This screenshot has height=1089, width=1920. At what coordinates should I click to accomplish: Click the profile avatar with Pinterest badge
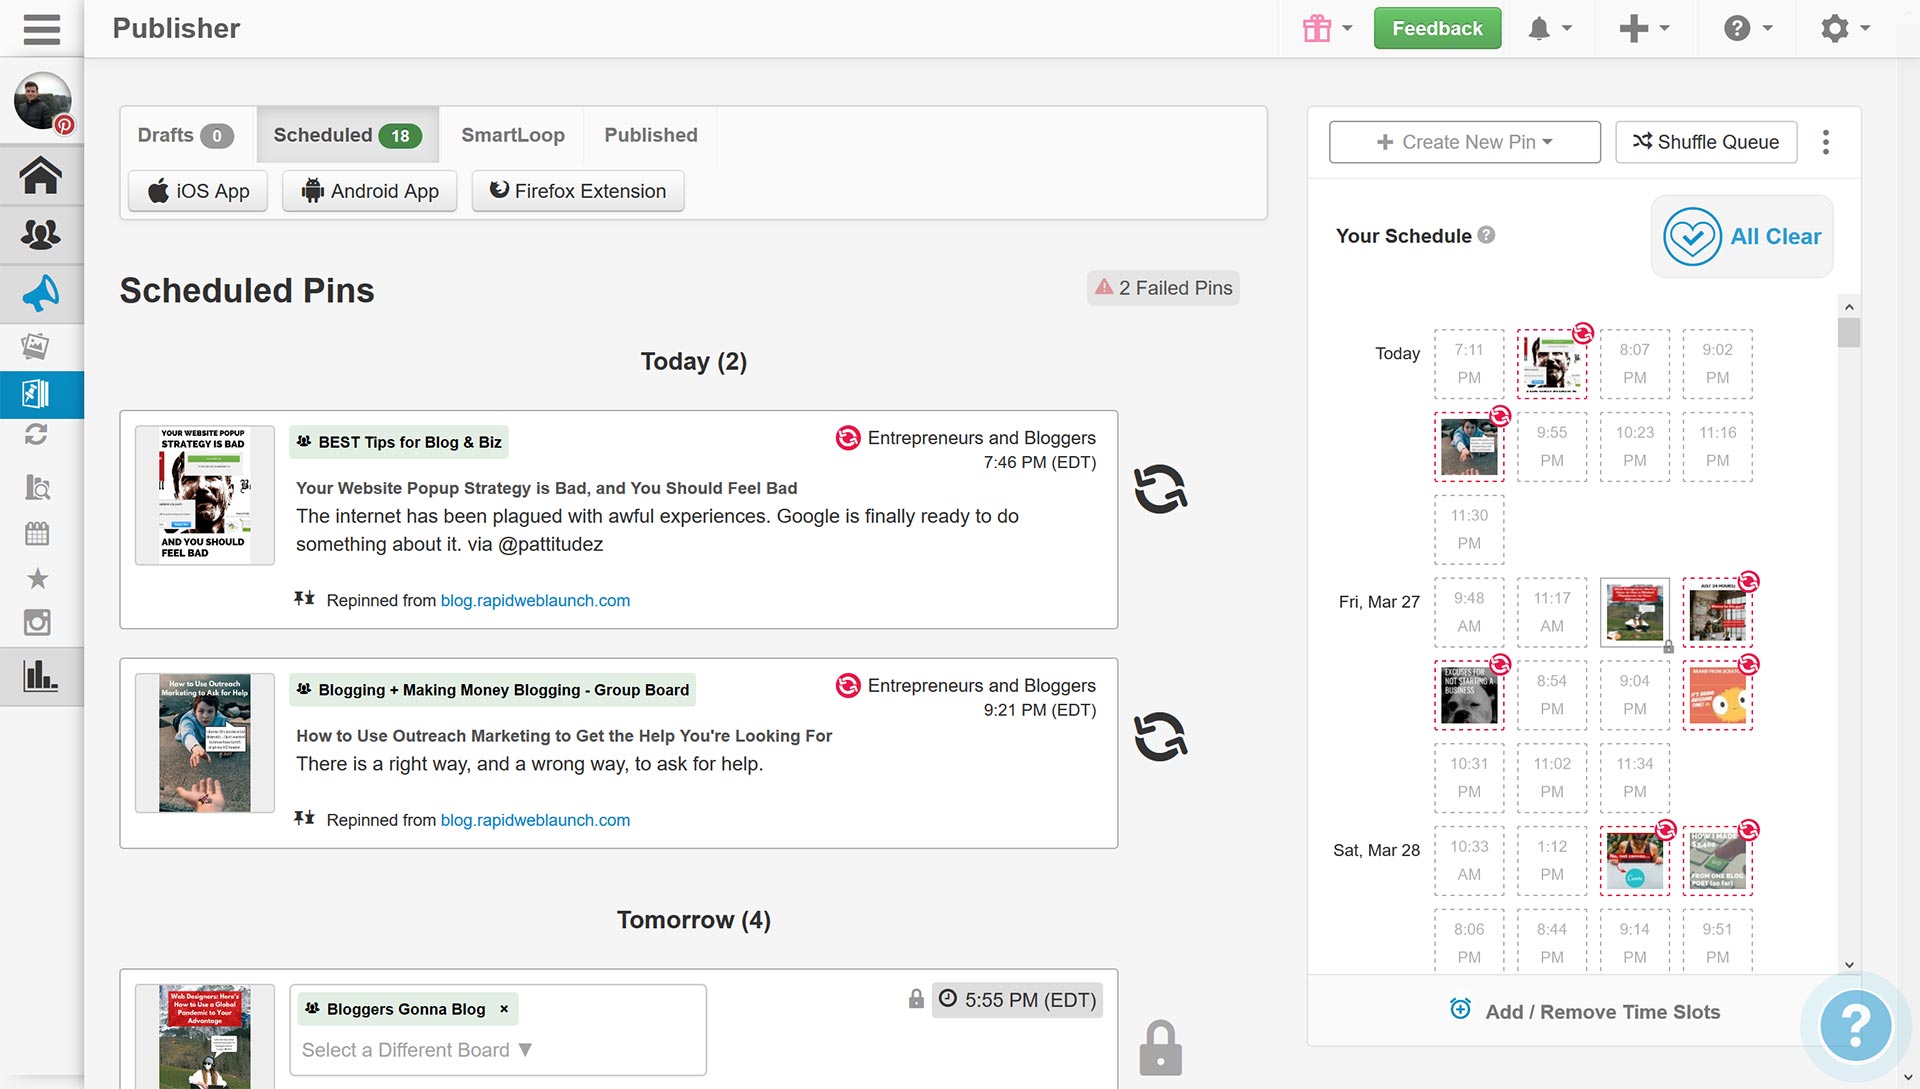[x=42, y=102]
